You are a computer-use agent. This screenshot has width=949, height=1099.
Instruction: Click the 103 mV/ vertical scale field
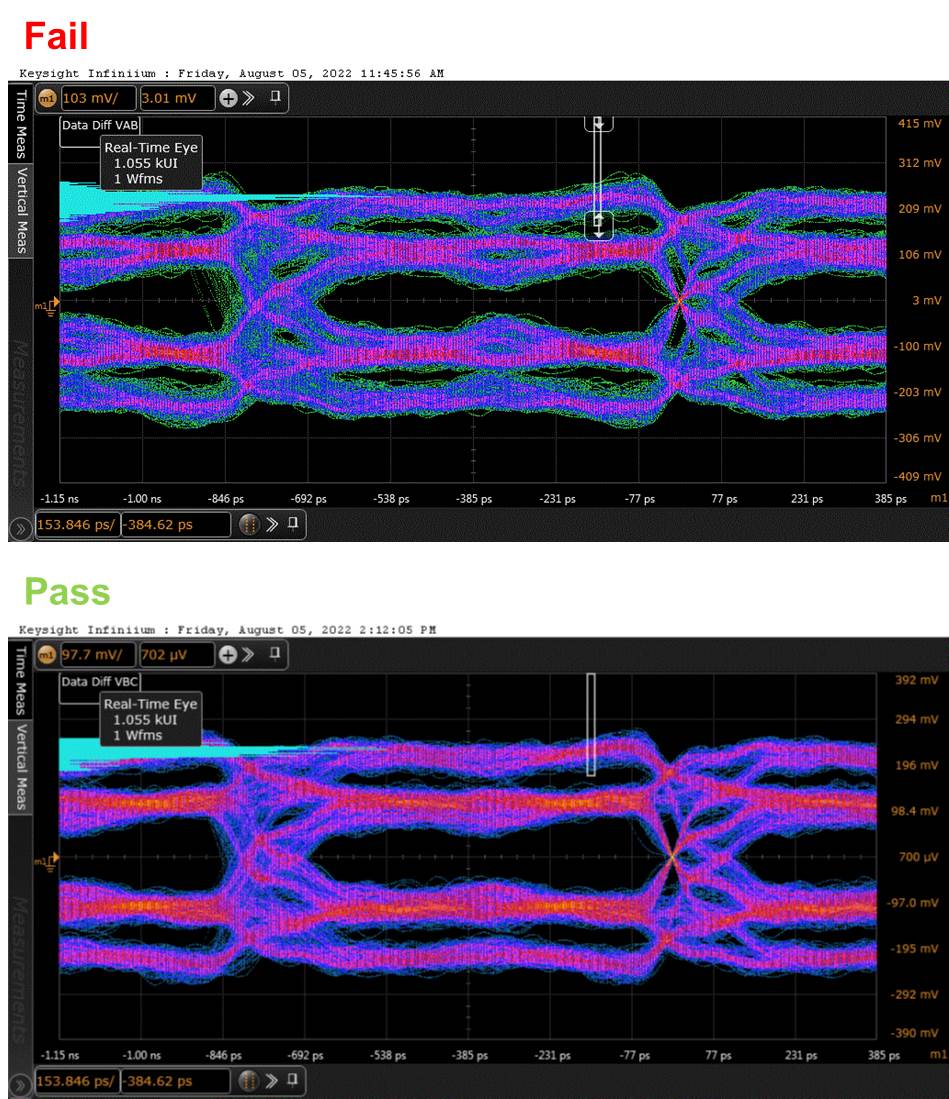100,98
